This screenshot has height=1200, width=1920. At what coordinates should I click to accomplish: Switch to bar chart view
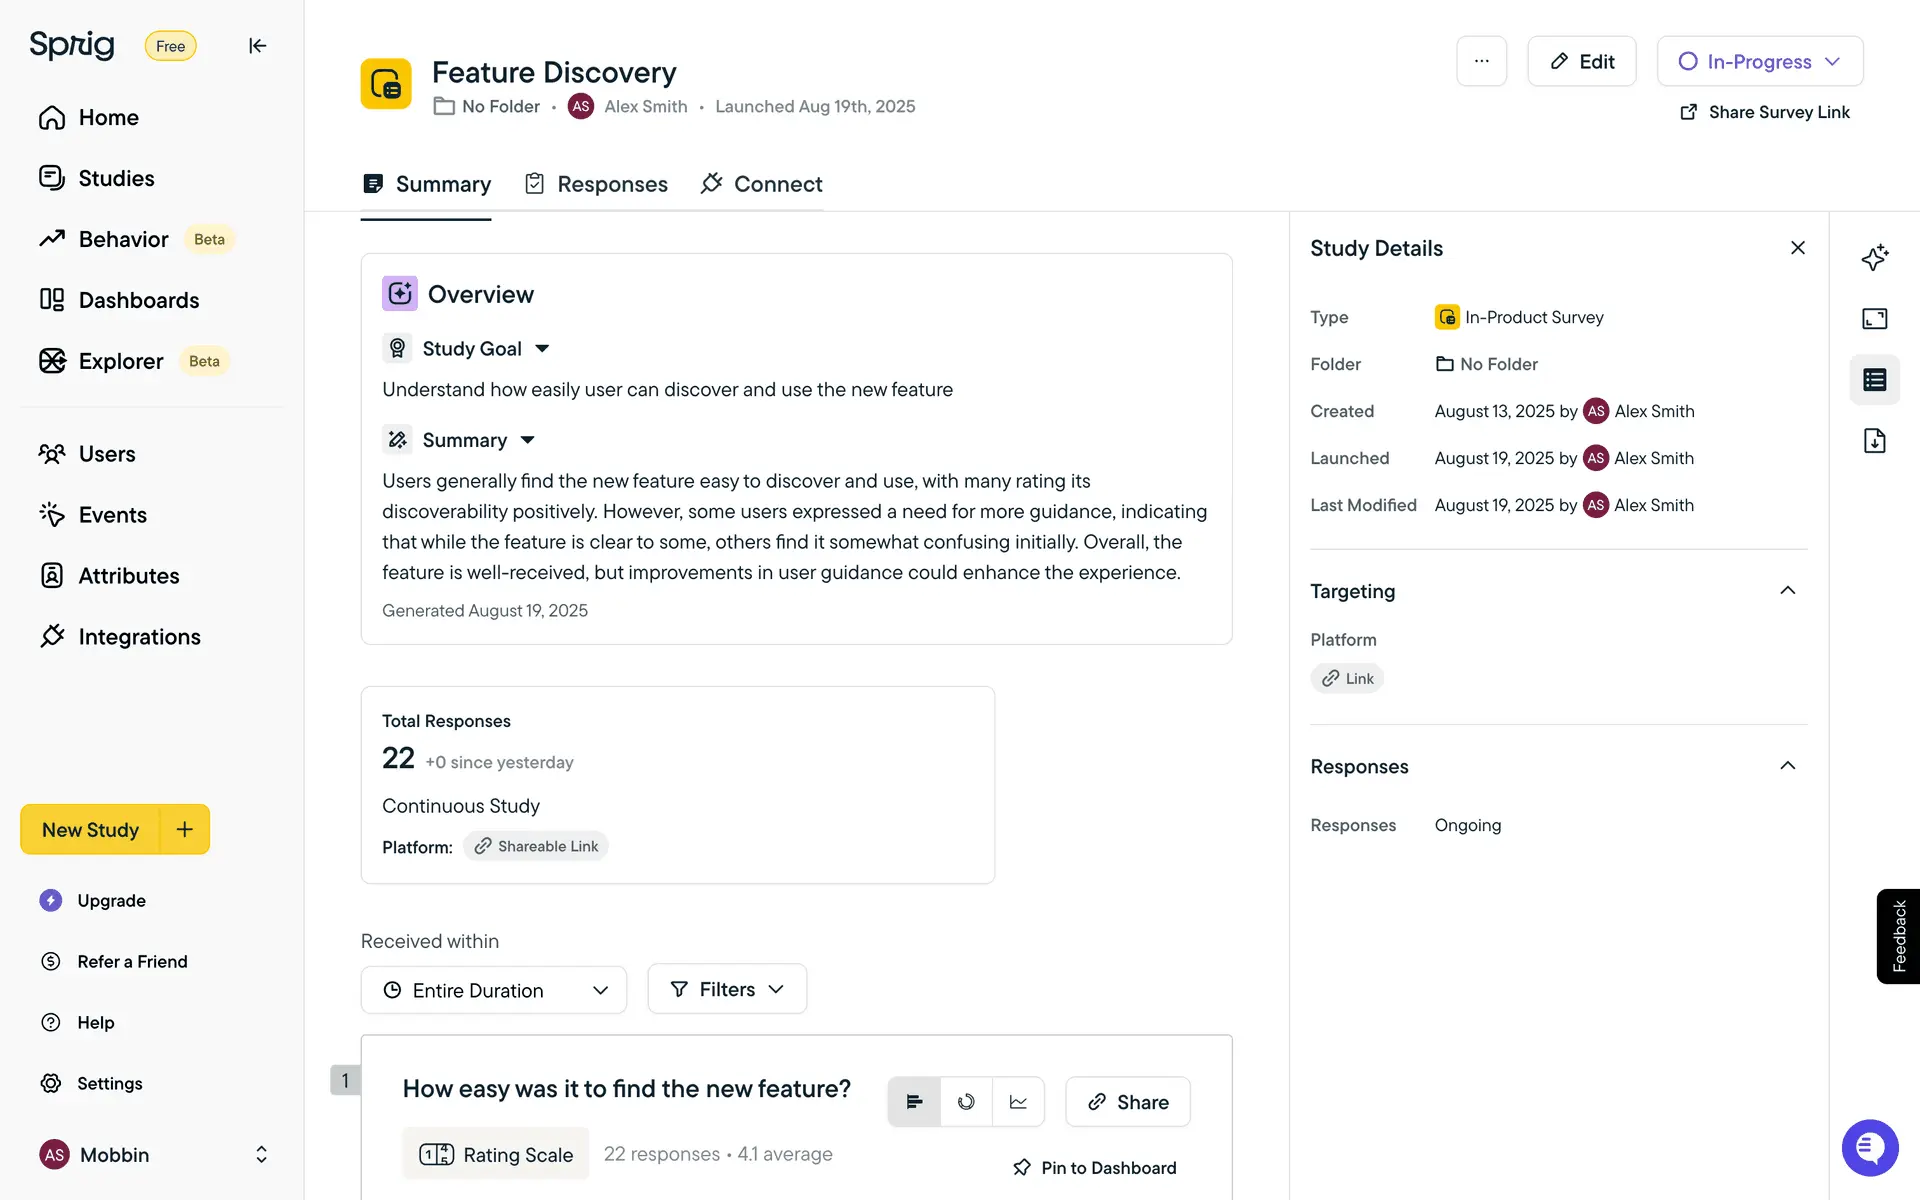click(x=914, y=1102)
